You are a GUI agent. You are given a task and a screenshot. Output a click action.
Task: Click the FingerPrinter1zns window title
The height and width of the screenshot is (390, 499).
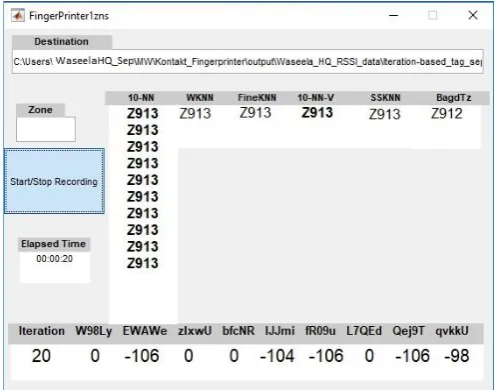(x=69, y=16)
